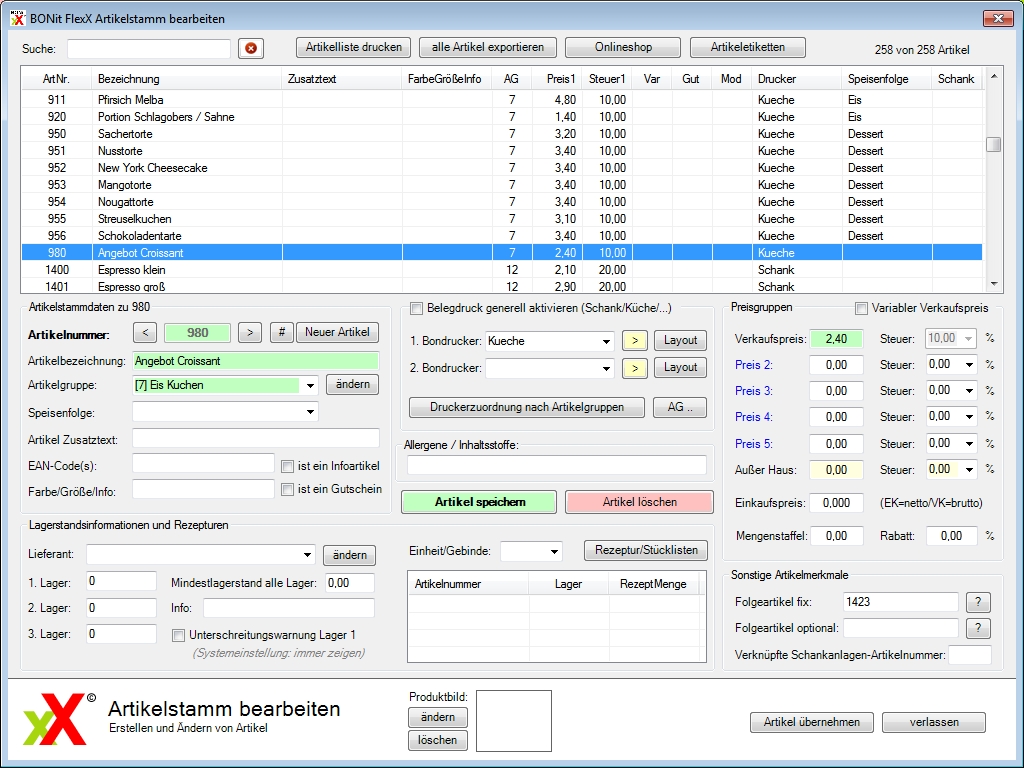Screen dimensions: 1024x768
Task: Open Layout for 1. Bondrucker
Action: (680, 340)
